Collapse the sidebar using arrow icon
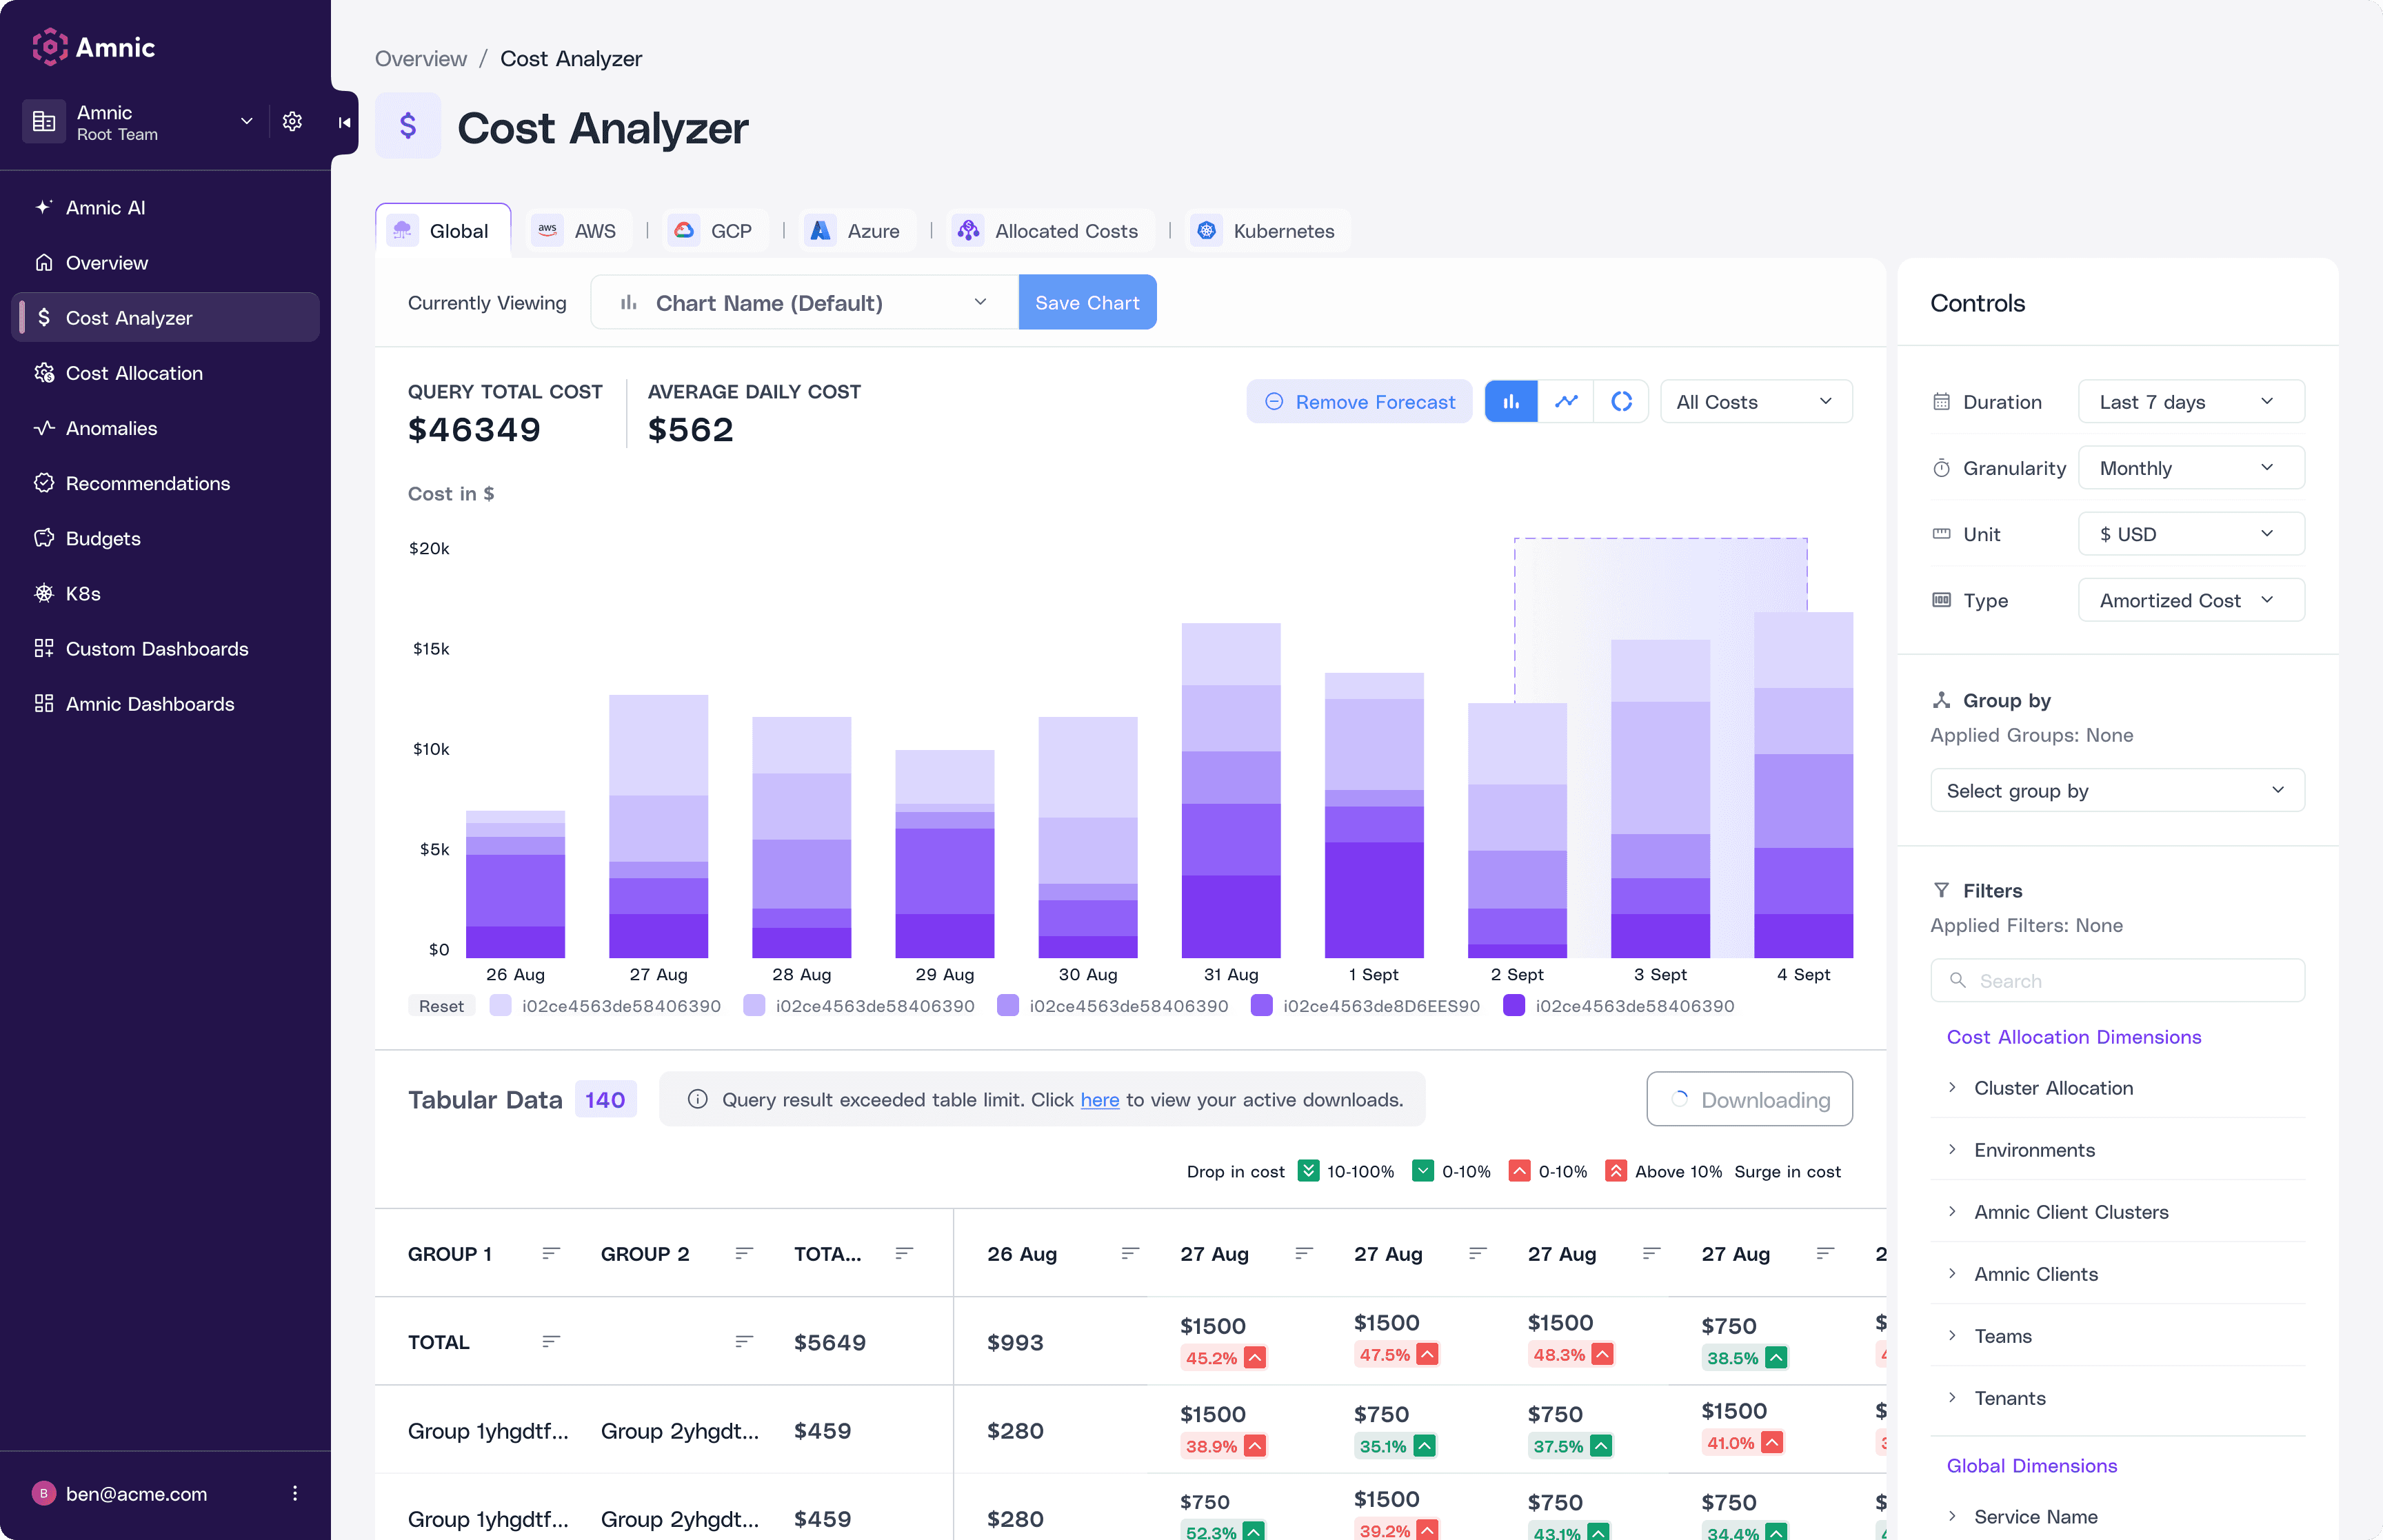The width and height of the screenshot is (2383, 1540). [344, 122]
